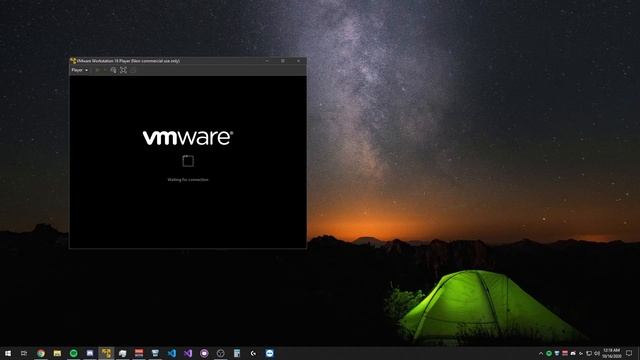Screen dimensions: 640x360
Task: Open Task View on the taskbar
Action: [24, 353]
